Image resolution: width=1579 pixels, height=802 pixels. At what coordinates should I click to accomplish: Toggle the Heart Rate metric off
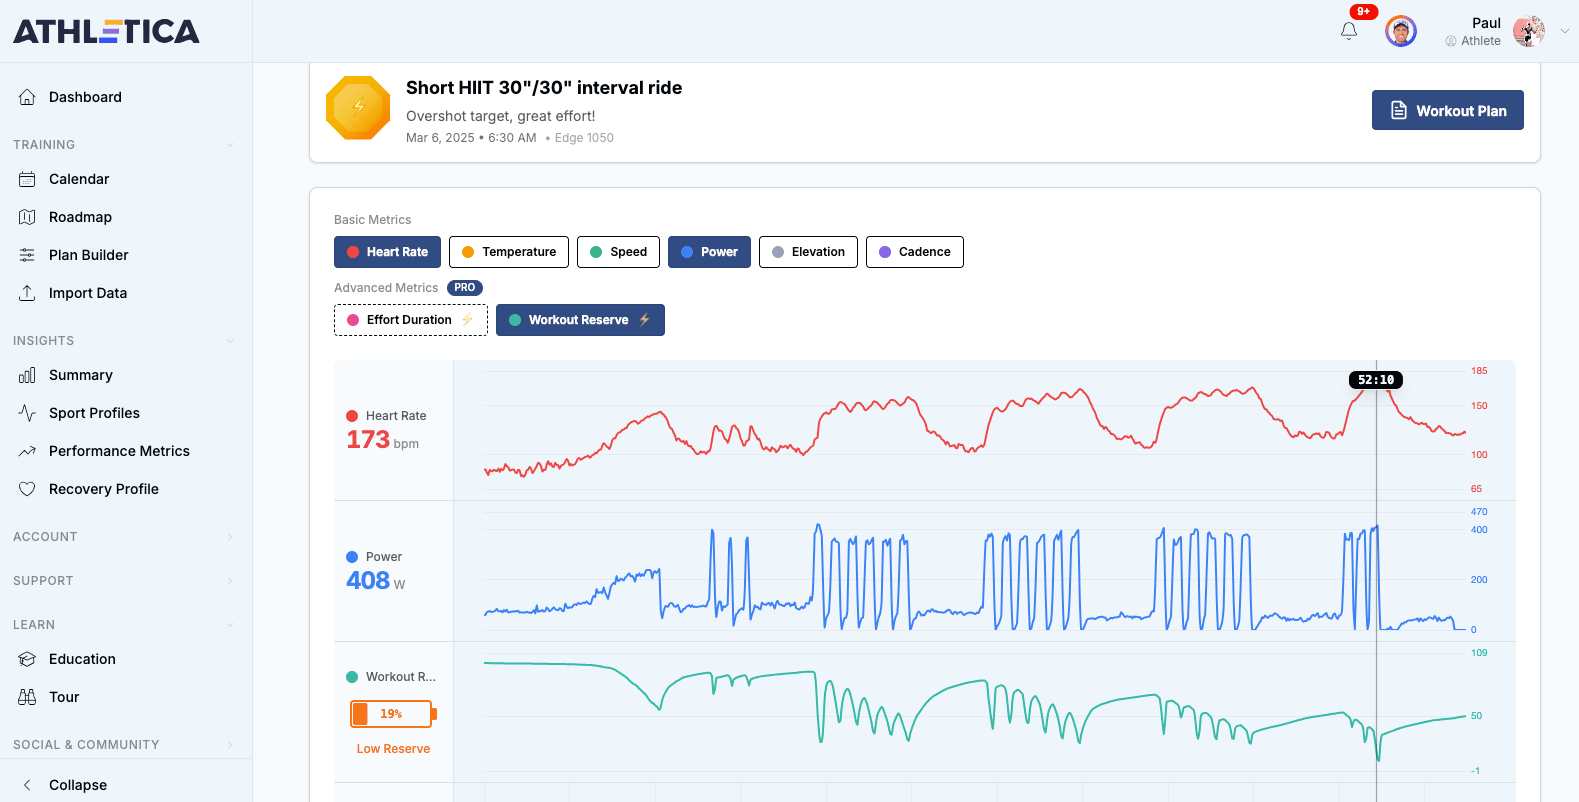(x=387, y=252)
